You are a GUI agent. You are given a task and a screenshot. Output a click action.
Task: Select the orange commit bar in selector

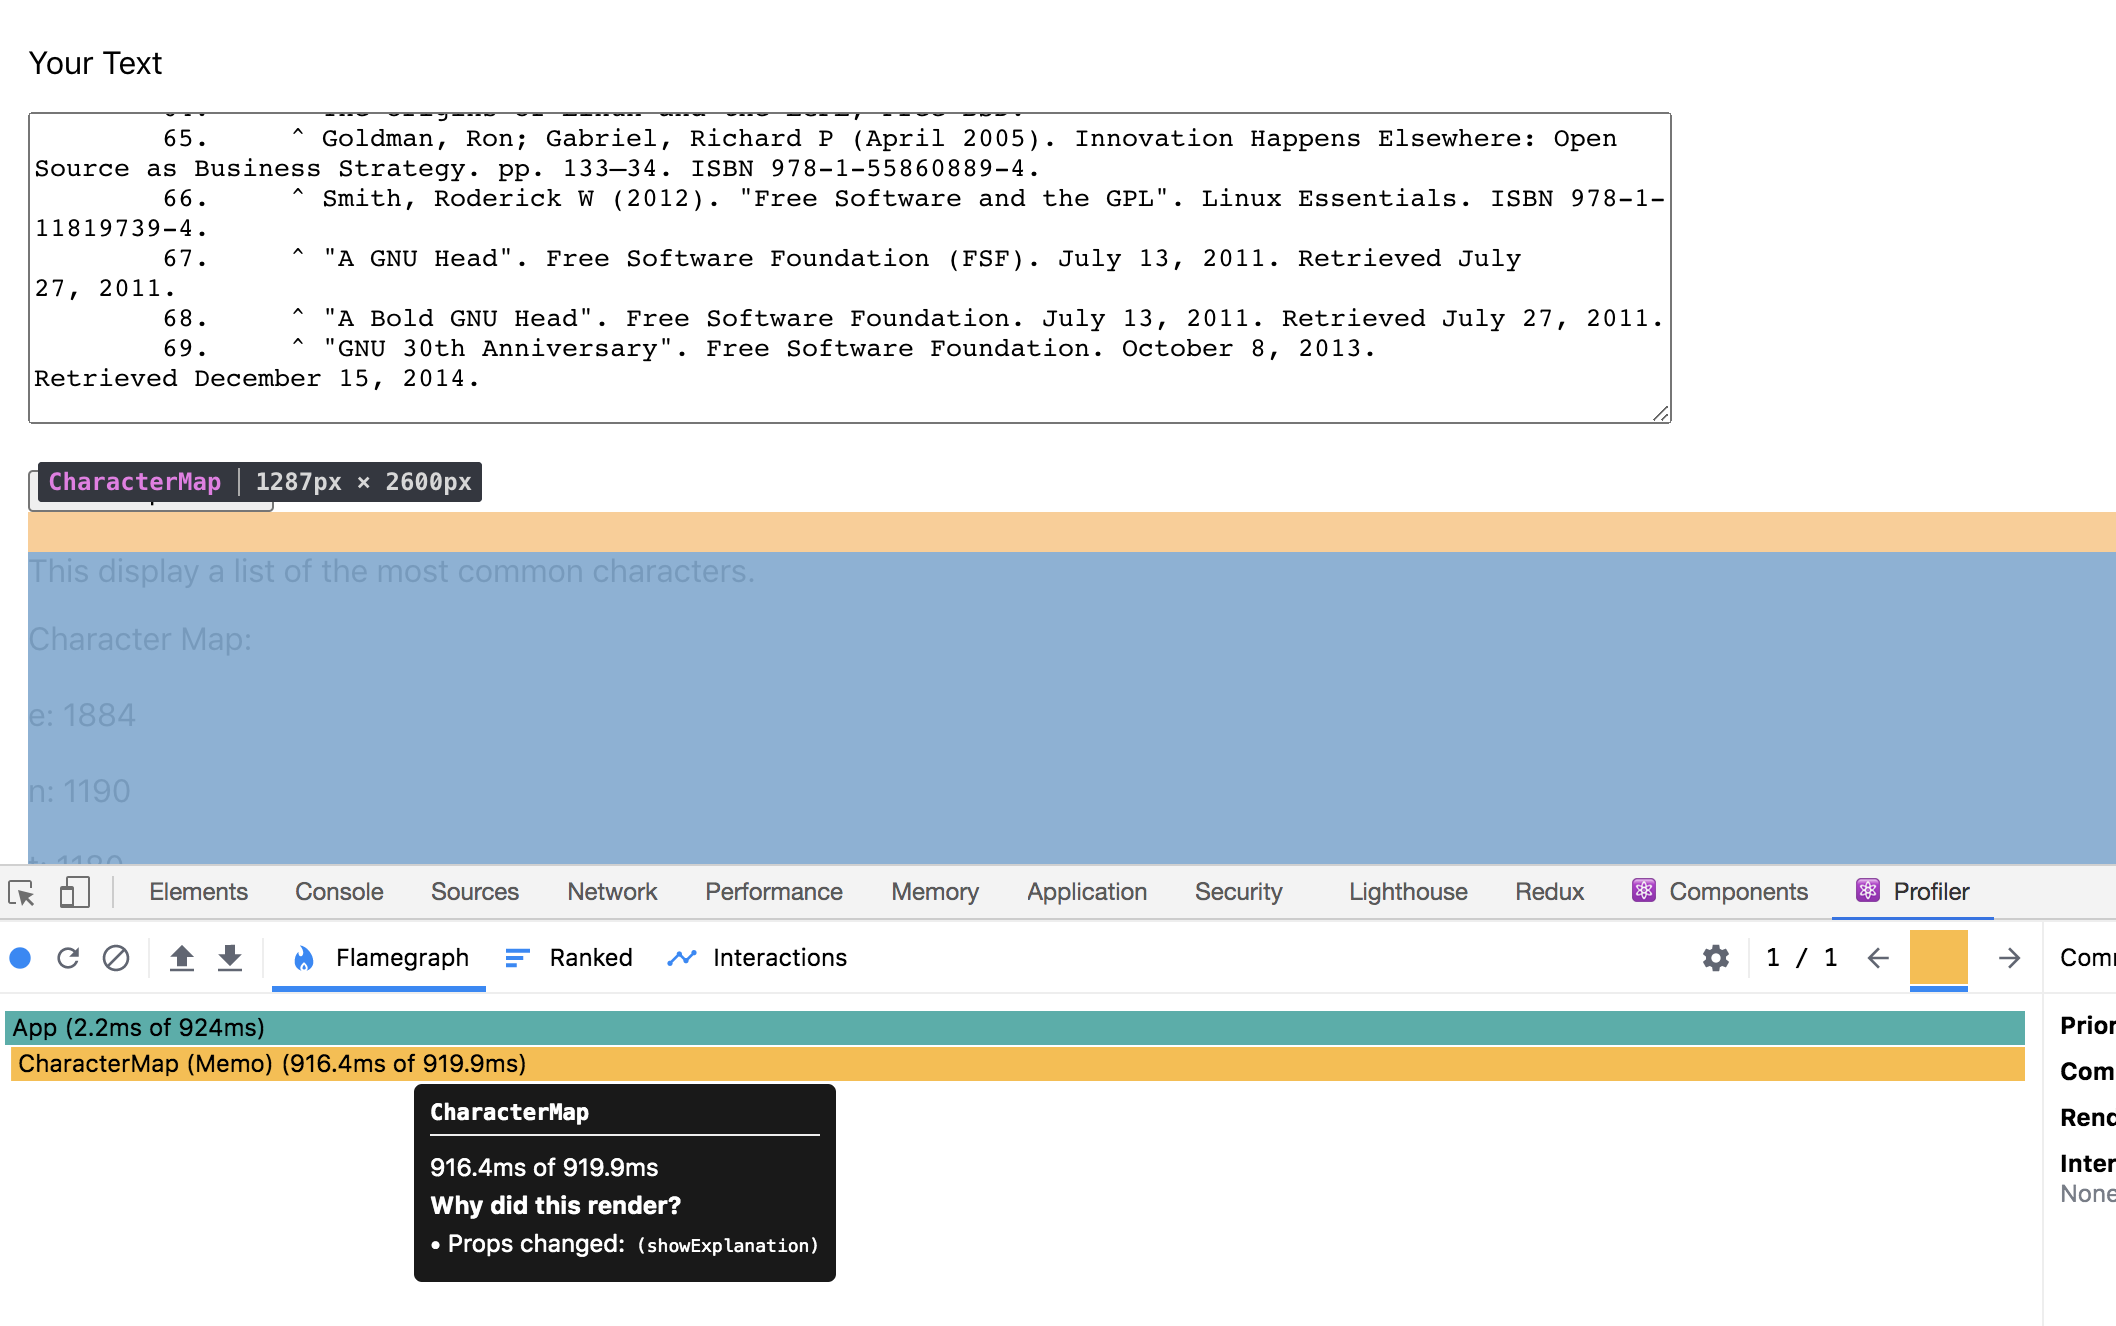(x=1939, y=958)
